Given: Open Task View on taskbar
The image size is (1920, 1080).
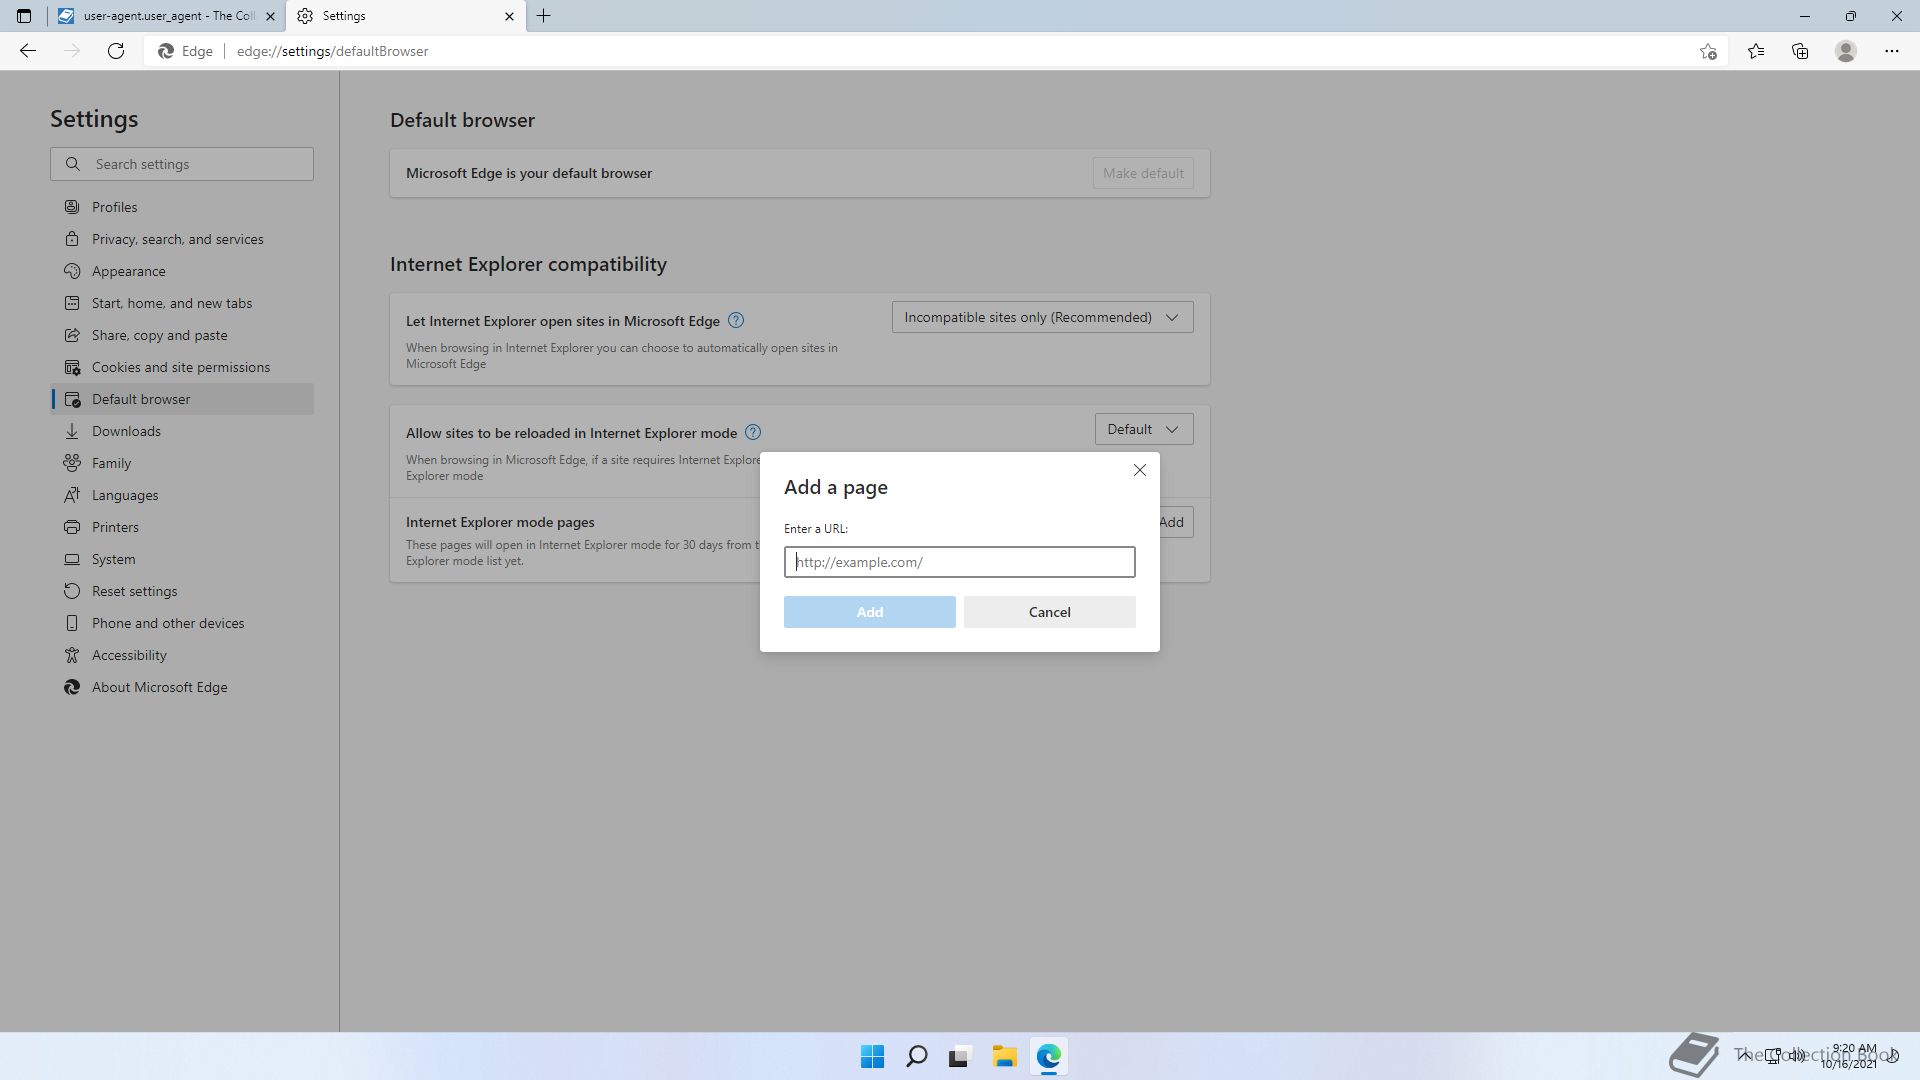Looking at the screenshot, I should tap(960, 1056).
